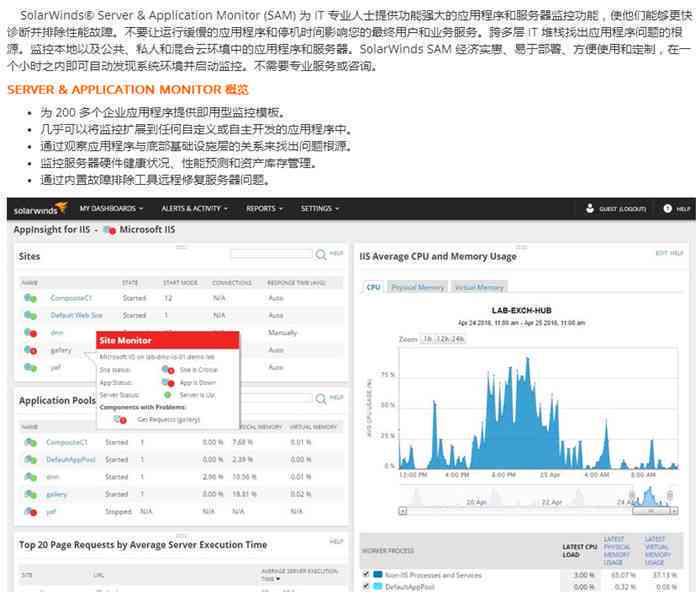
Task: Click the Microsoft IIS status icon in breadcrumb
Action: point(109,230)
